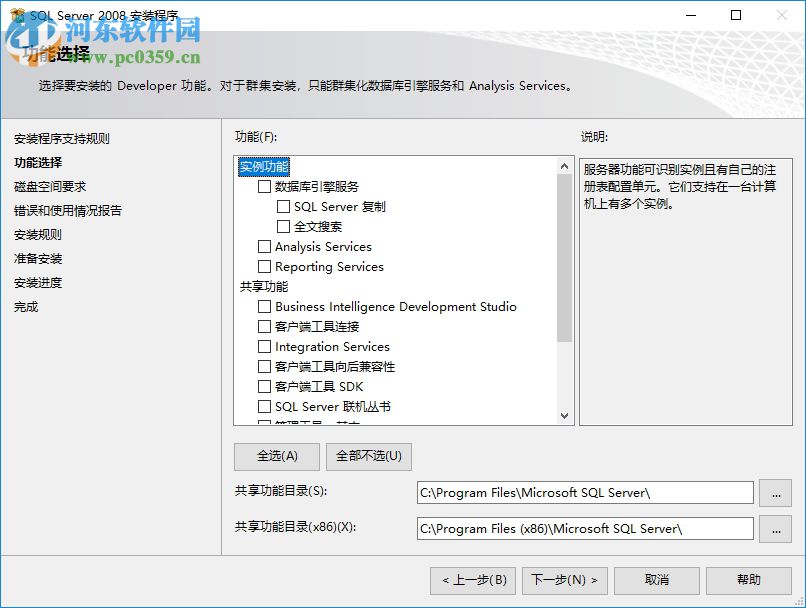Enable the 数据库引擎服务 checkbox

263,185
